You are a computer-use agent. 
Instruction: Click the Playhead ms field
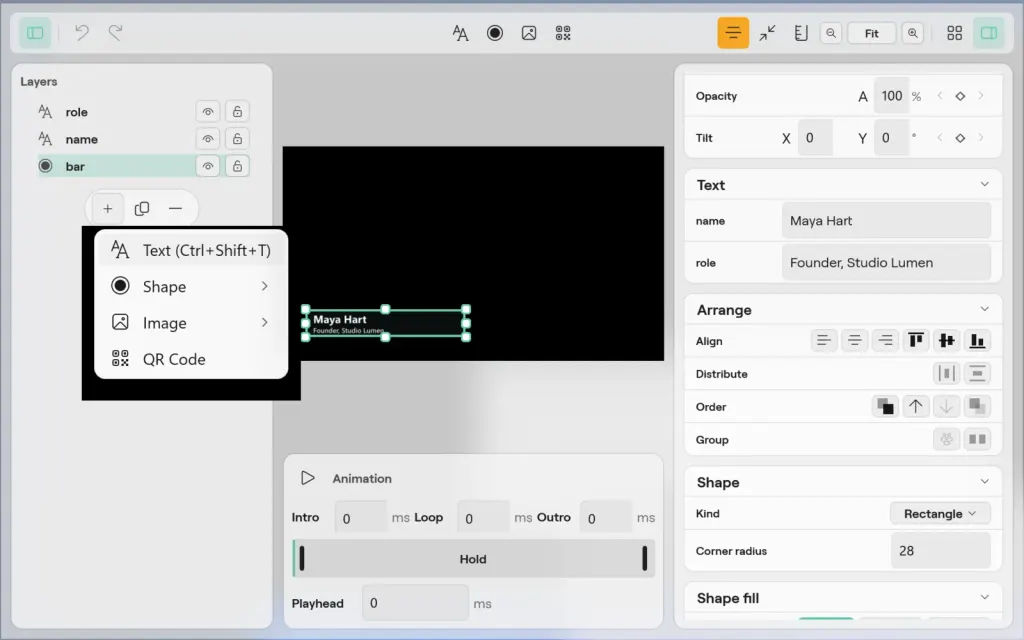(415, 603)
